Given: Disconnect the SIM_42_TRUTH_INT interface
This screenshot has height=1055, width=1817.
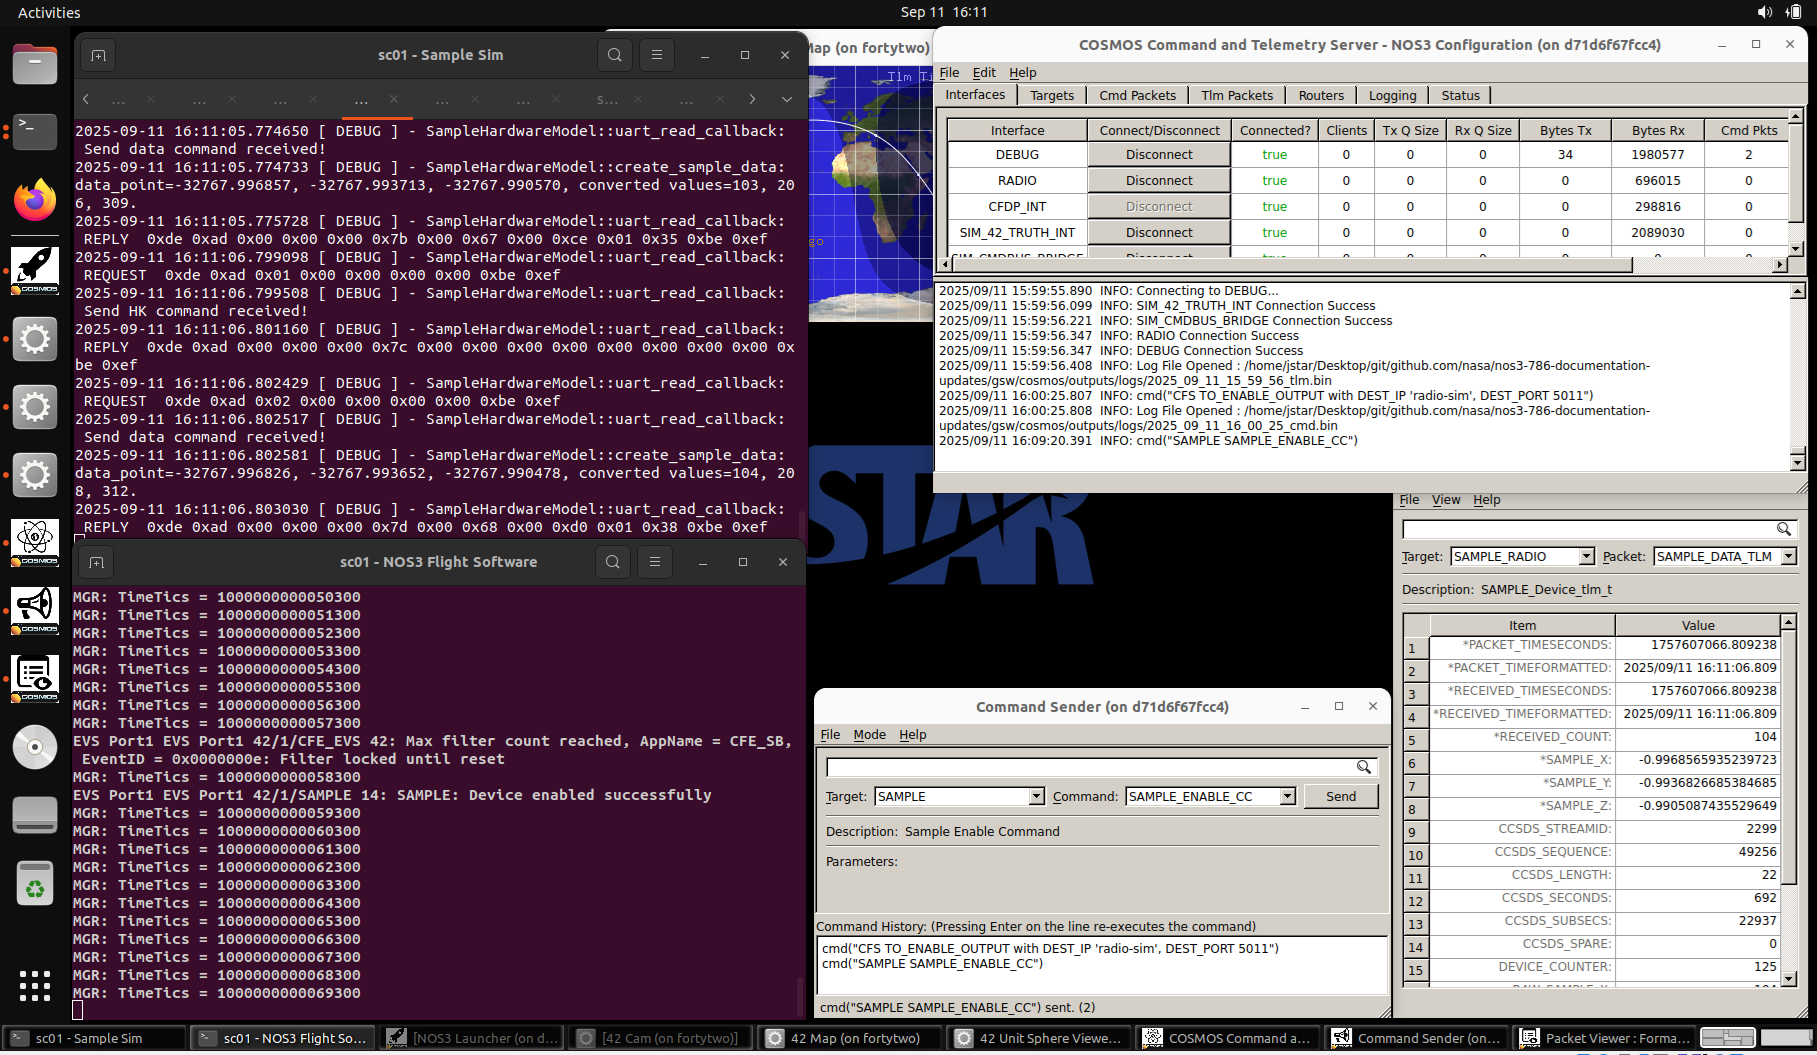Looking at the screenshot, I should coord(1159,233).
